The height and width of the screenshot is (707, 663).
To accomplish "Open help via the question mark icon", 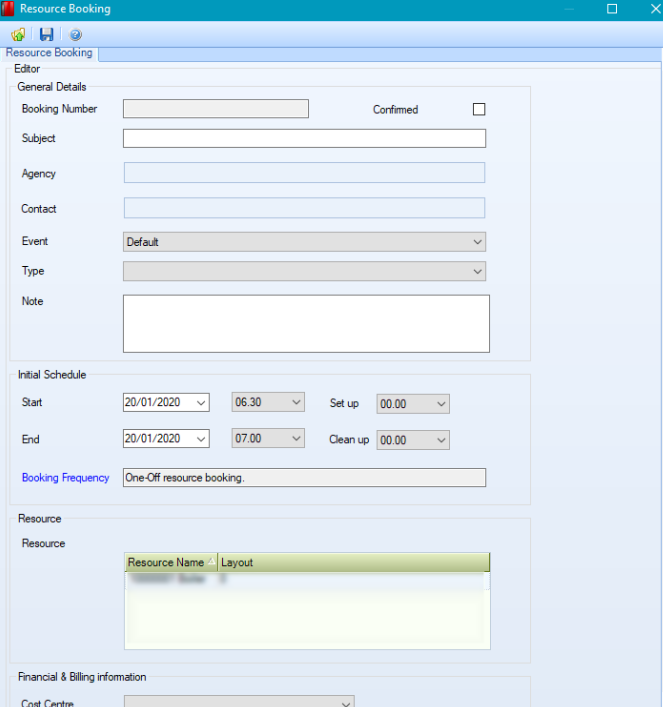I will (76, 35).
